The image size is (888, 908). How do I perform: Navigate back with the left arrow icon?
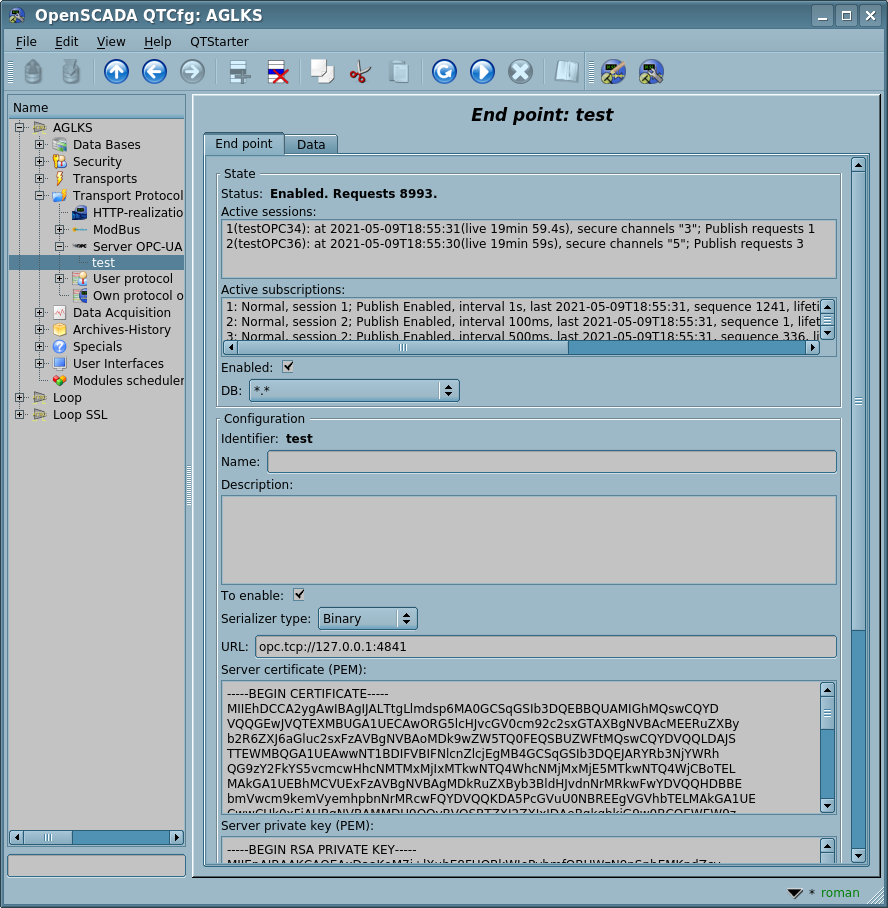[155, 72]
